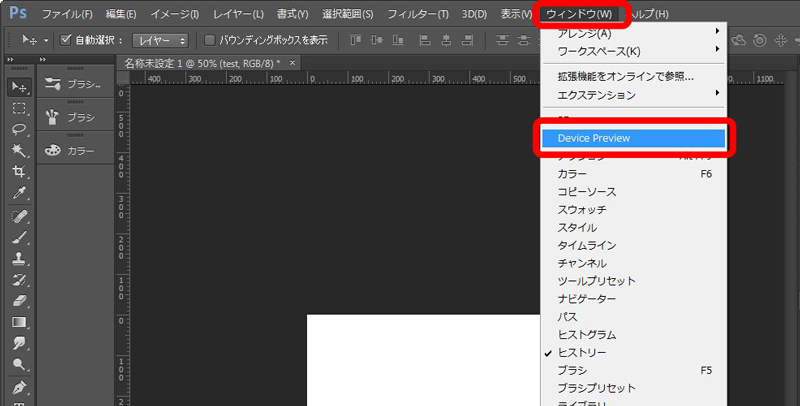
Task: Choose Device Preview from Window menu
Action: pos(633,138)
